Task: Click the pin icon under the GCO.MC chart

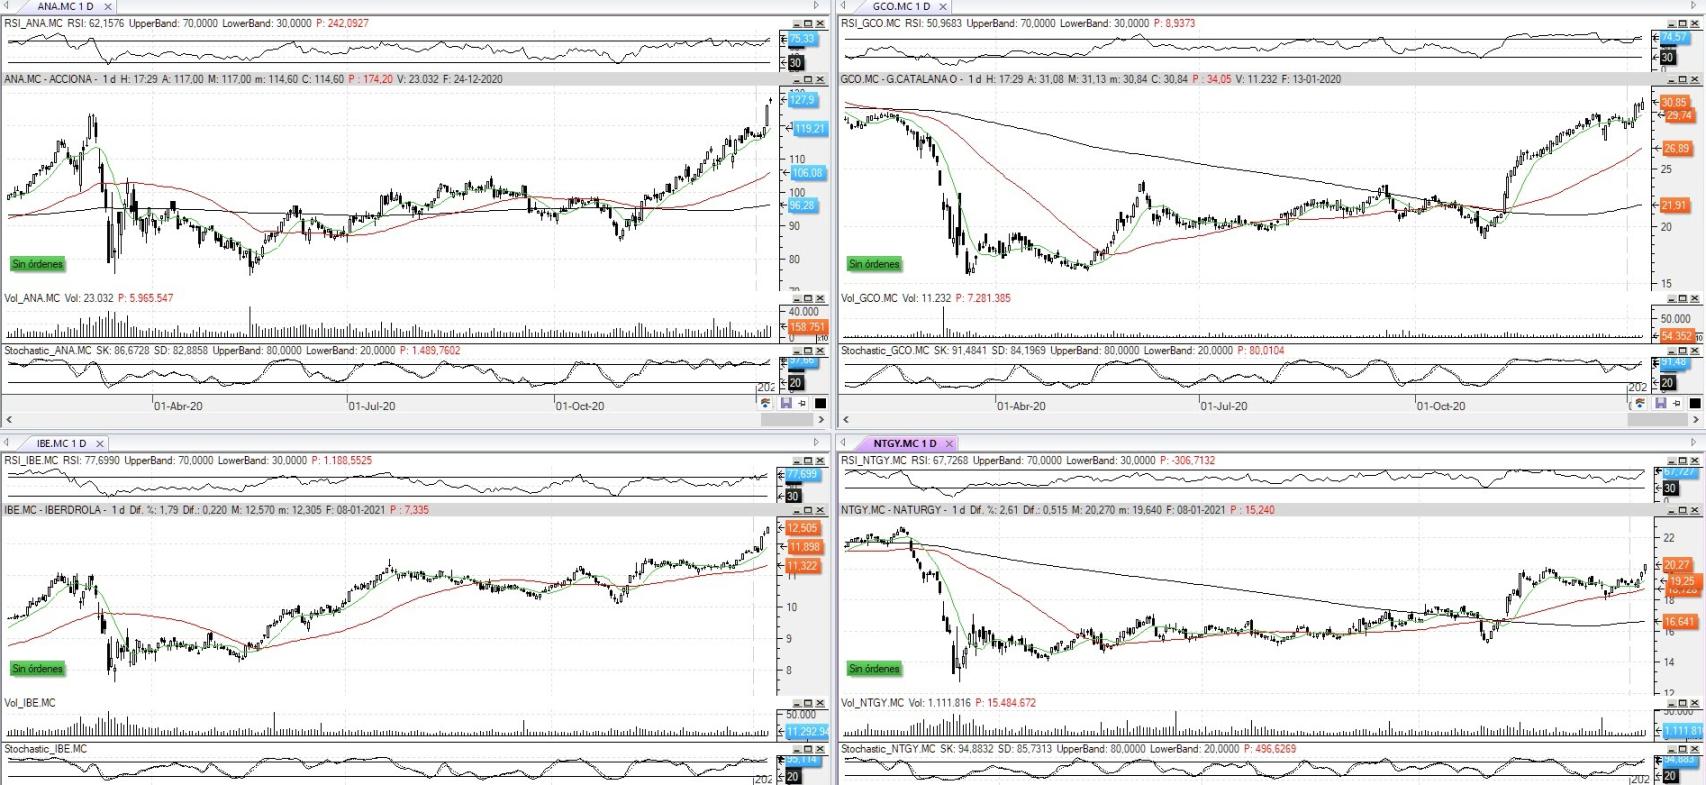Action: 1677,403
